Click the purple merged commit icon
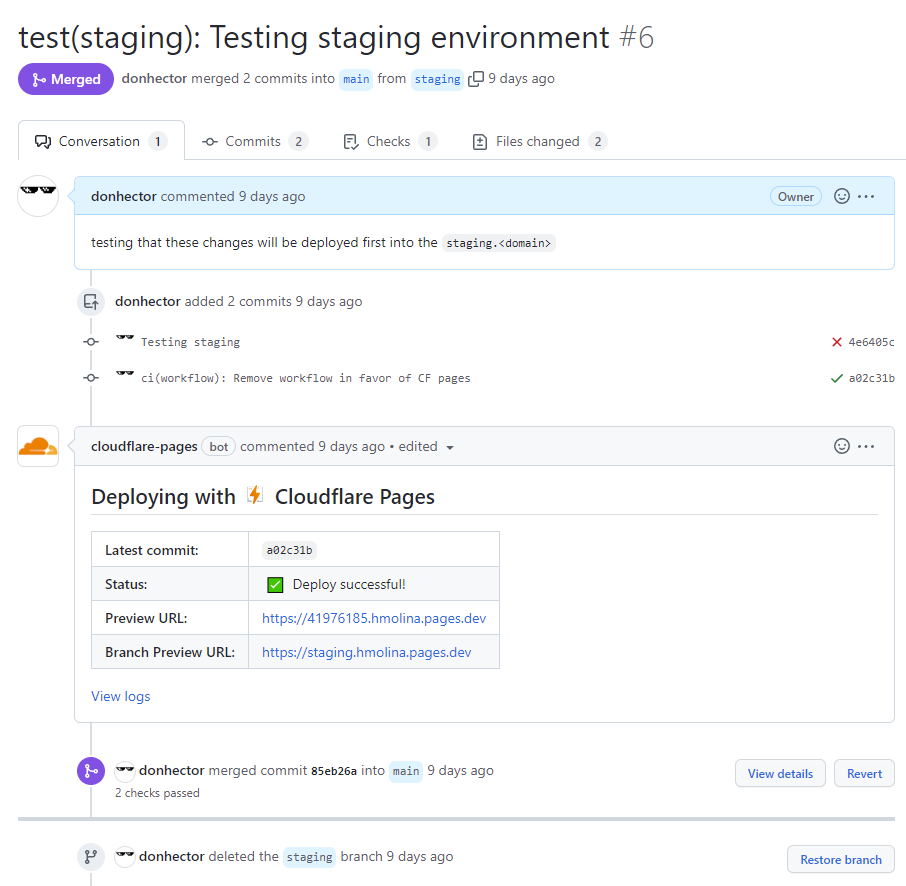This screenshot has height=886, width=906. (91, 771)
